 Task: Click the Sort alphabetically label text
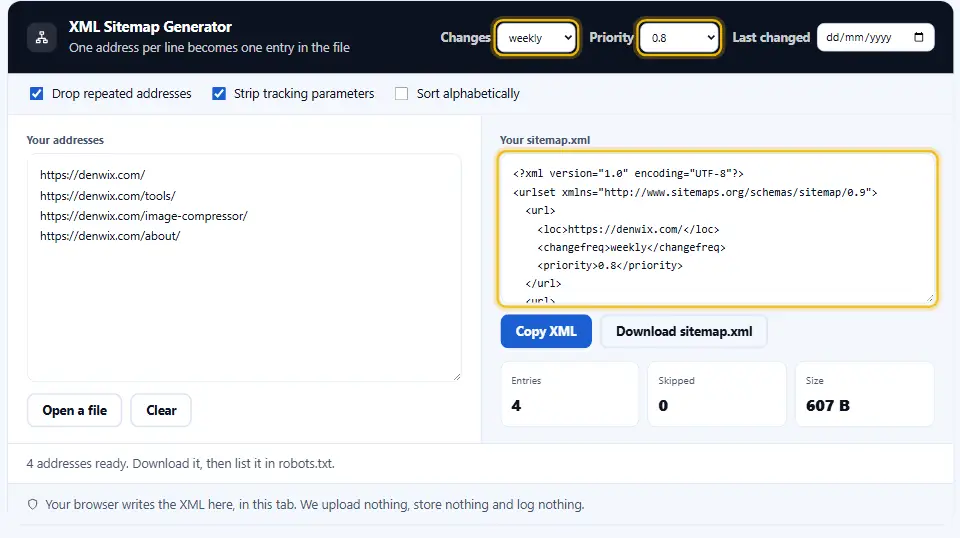468,94
